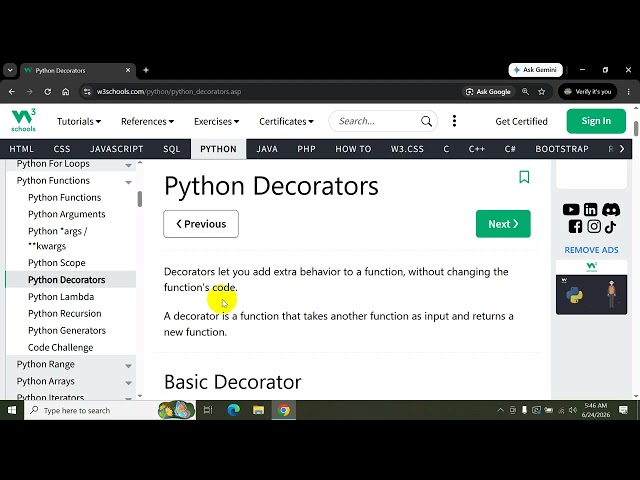Open the Discord icon

click(611, 210)
